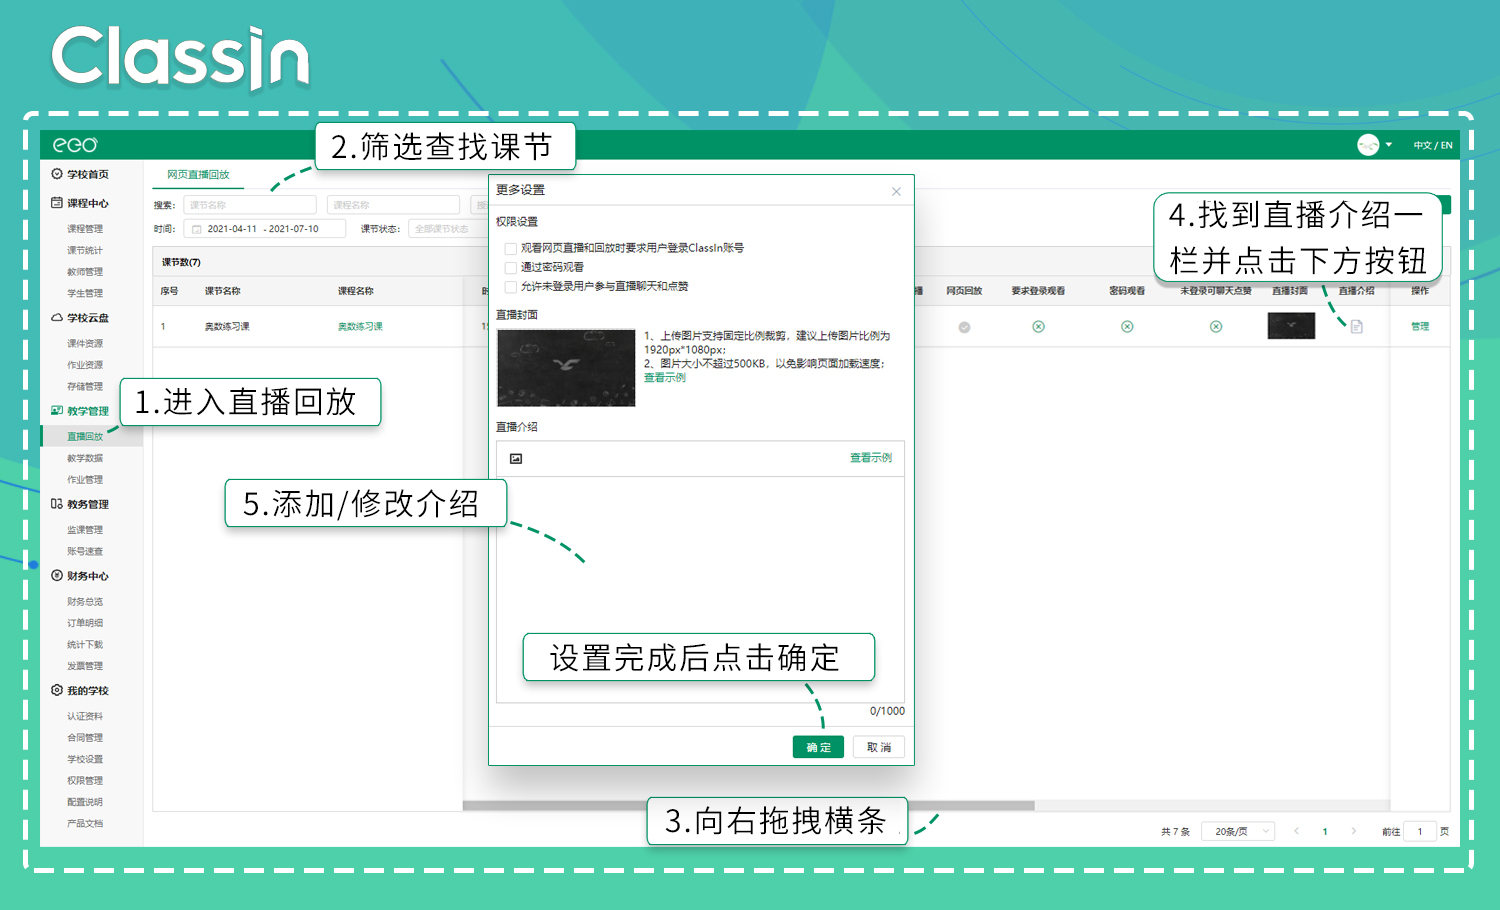The image size is (1500, 910).
Task: Expand the 我的学校 sidebar section
Action: 88,690
